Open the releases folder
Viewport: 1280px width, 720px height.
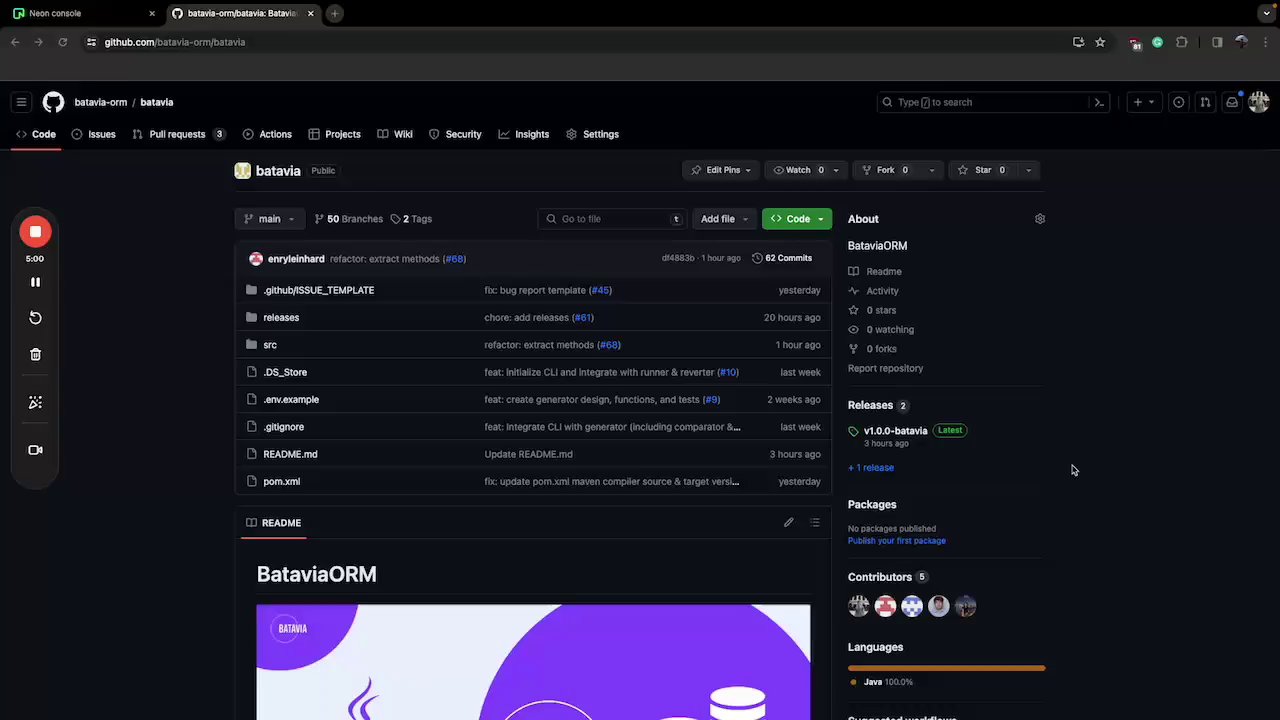(281, 318)
